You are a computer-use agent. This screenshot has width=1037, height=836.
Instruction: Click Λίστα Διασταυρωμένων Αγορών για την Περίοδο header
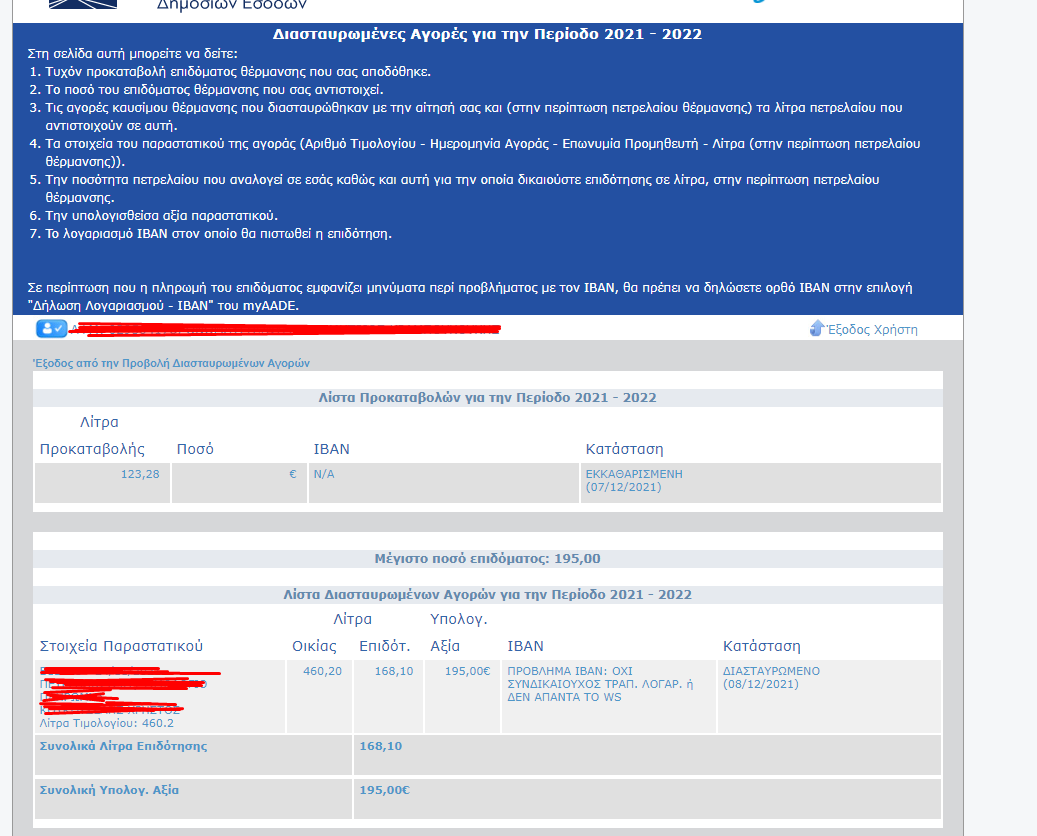[487, 595]
